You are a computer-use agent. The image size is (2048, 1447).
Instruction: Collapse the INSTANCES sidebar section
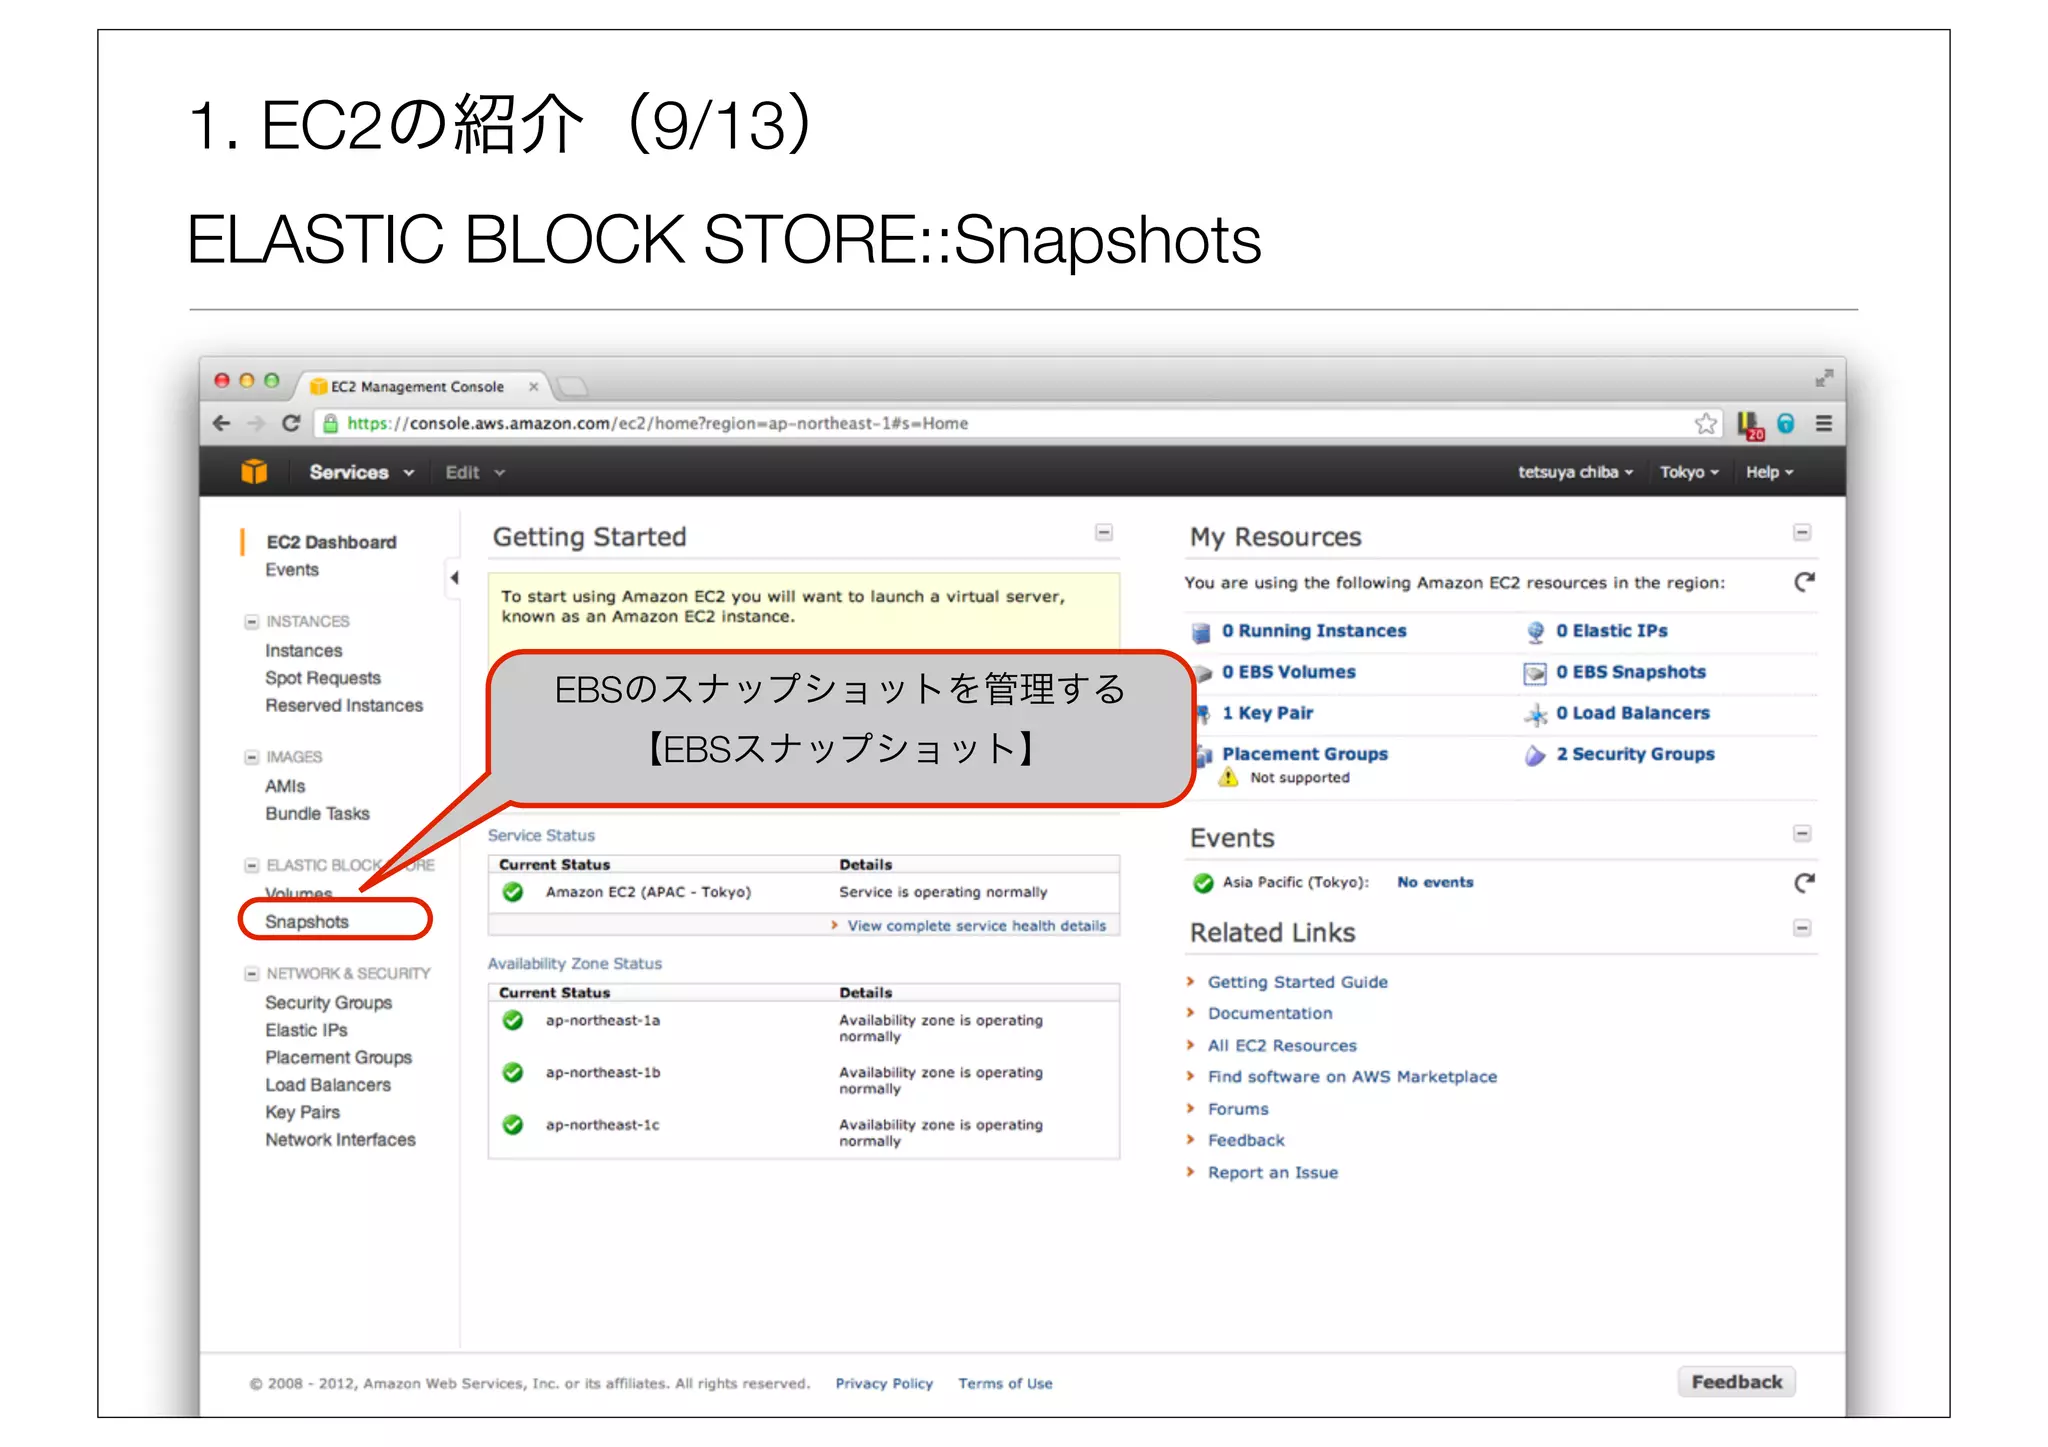tap(252, 622)
